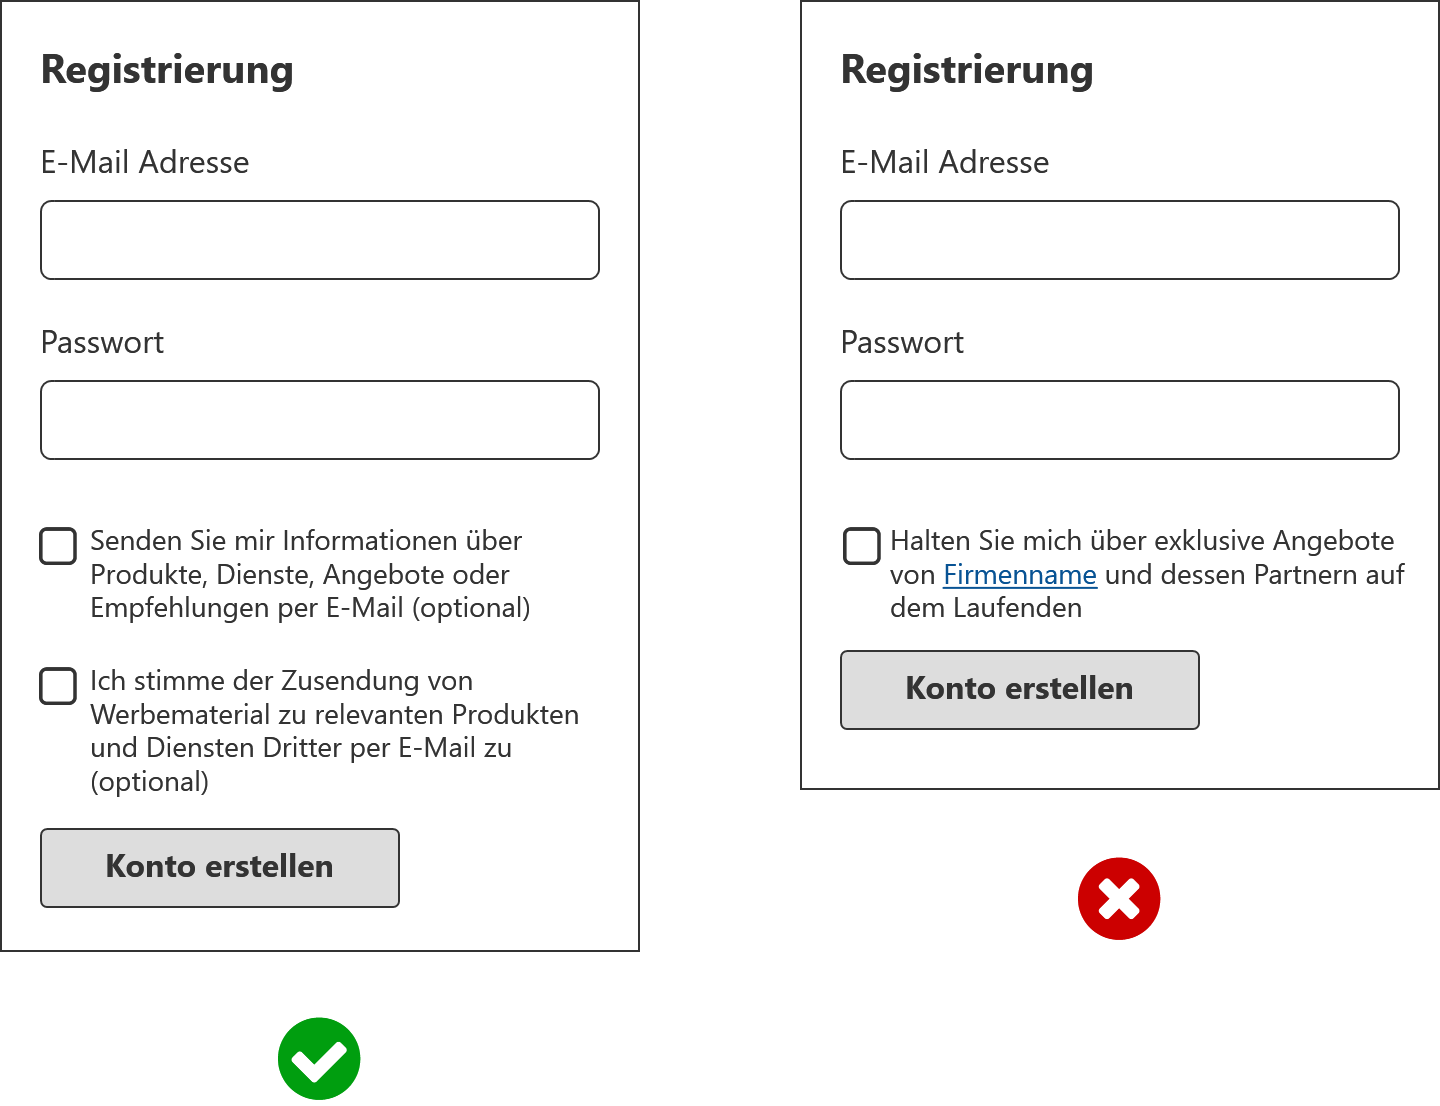Click the E-Mail Adresse field in right form
Image resolution: width=1440 pixels, height=1106 pixels.
click(1120, 240)
